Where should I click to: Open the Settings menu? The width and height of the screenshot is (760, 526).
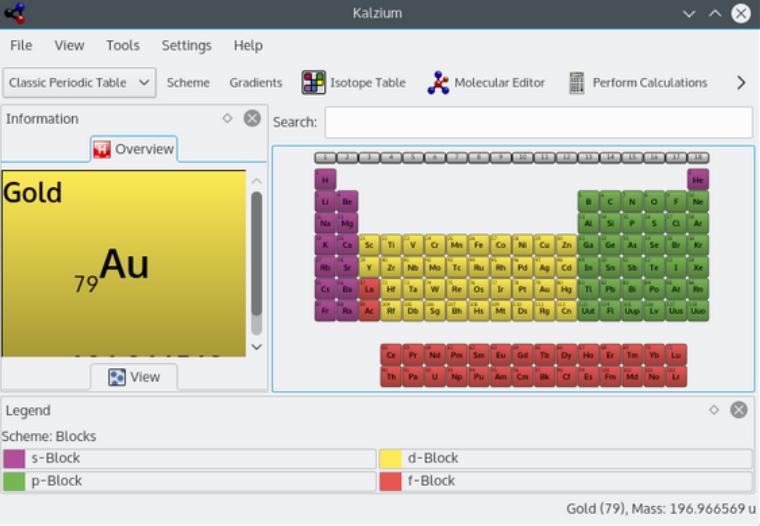[187, 45]
